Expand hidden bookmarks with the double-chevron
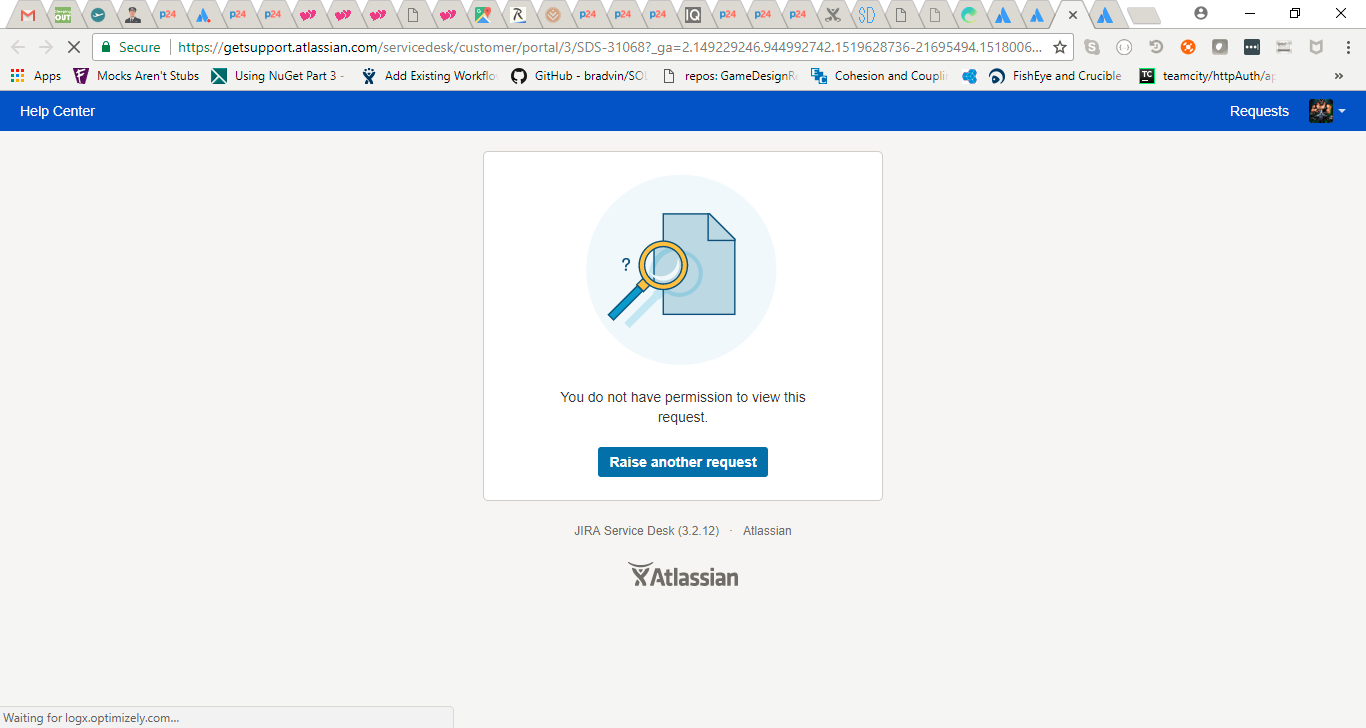This screenshot has width=1366, height=728. 1339,75
